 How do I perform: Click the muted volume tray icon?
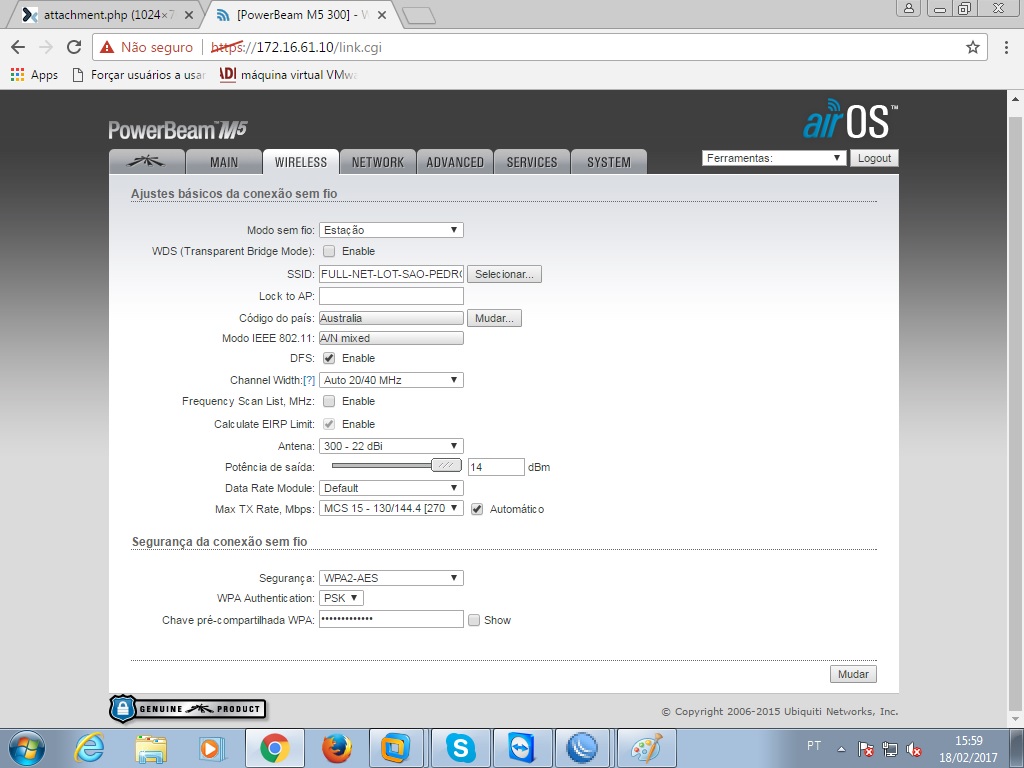pyautogui.click(x=914, y=749)
